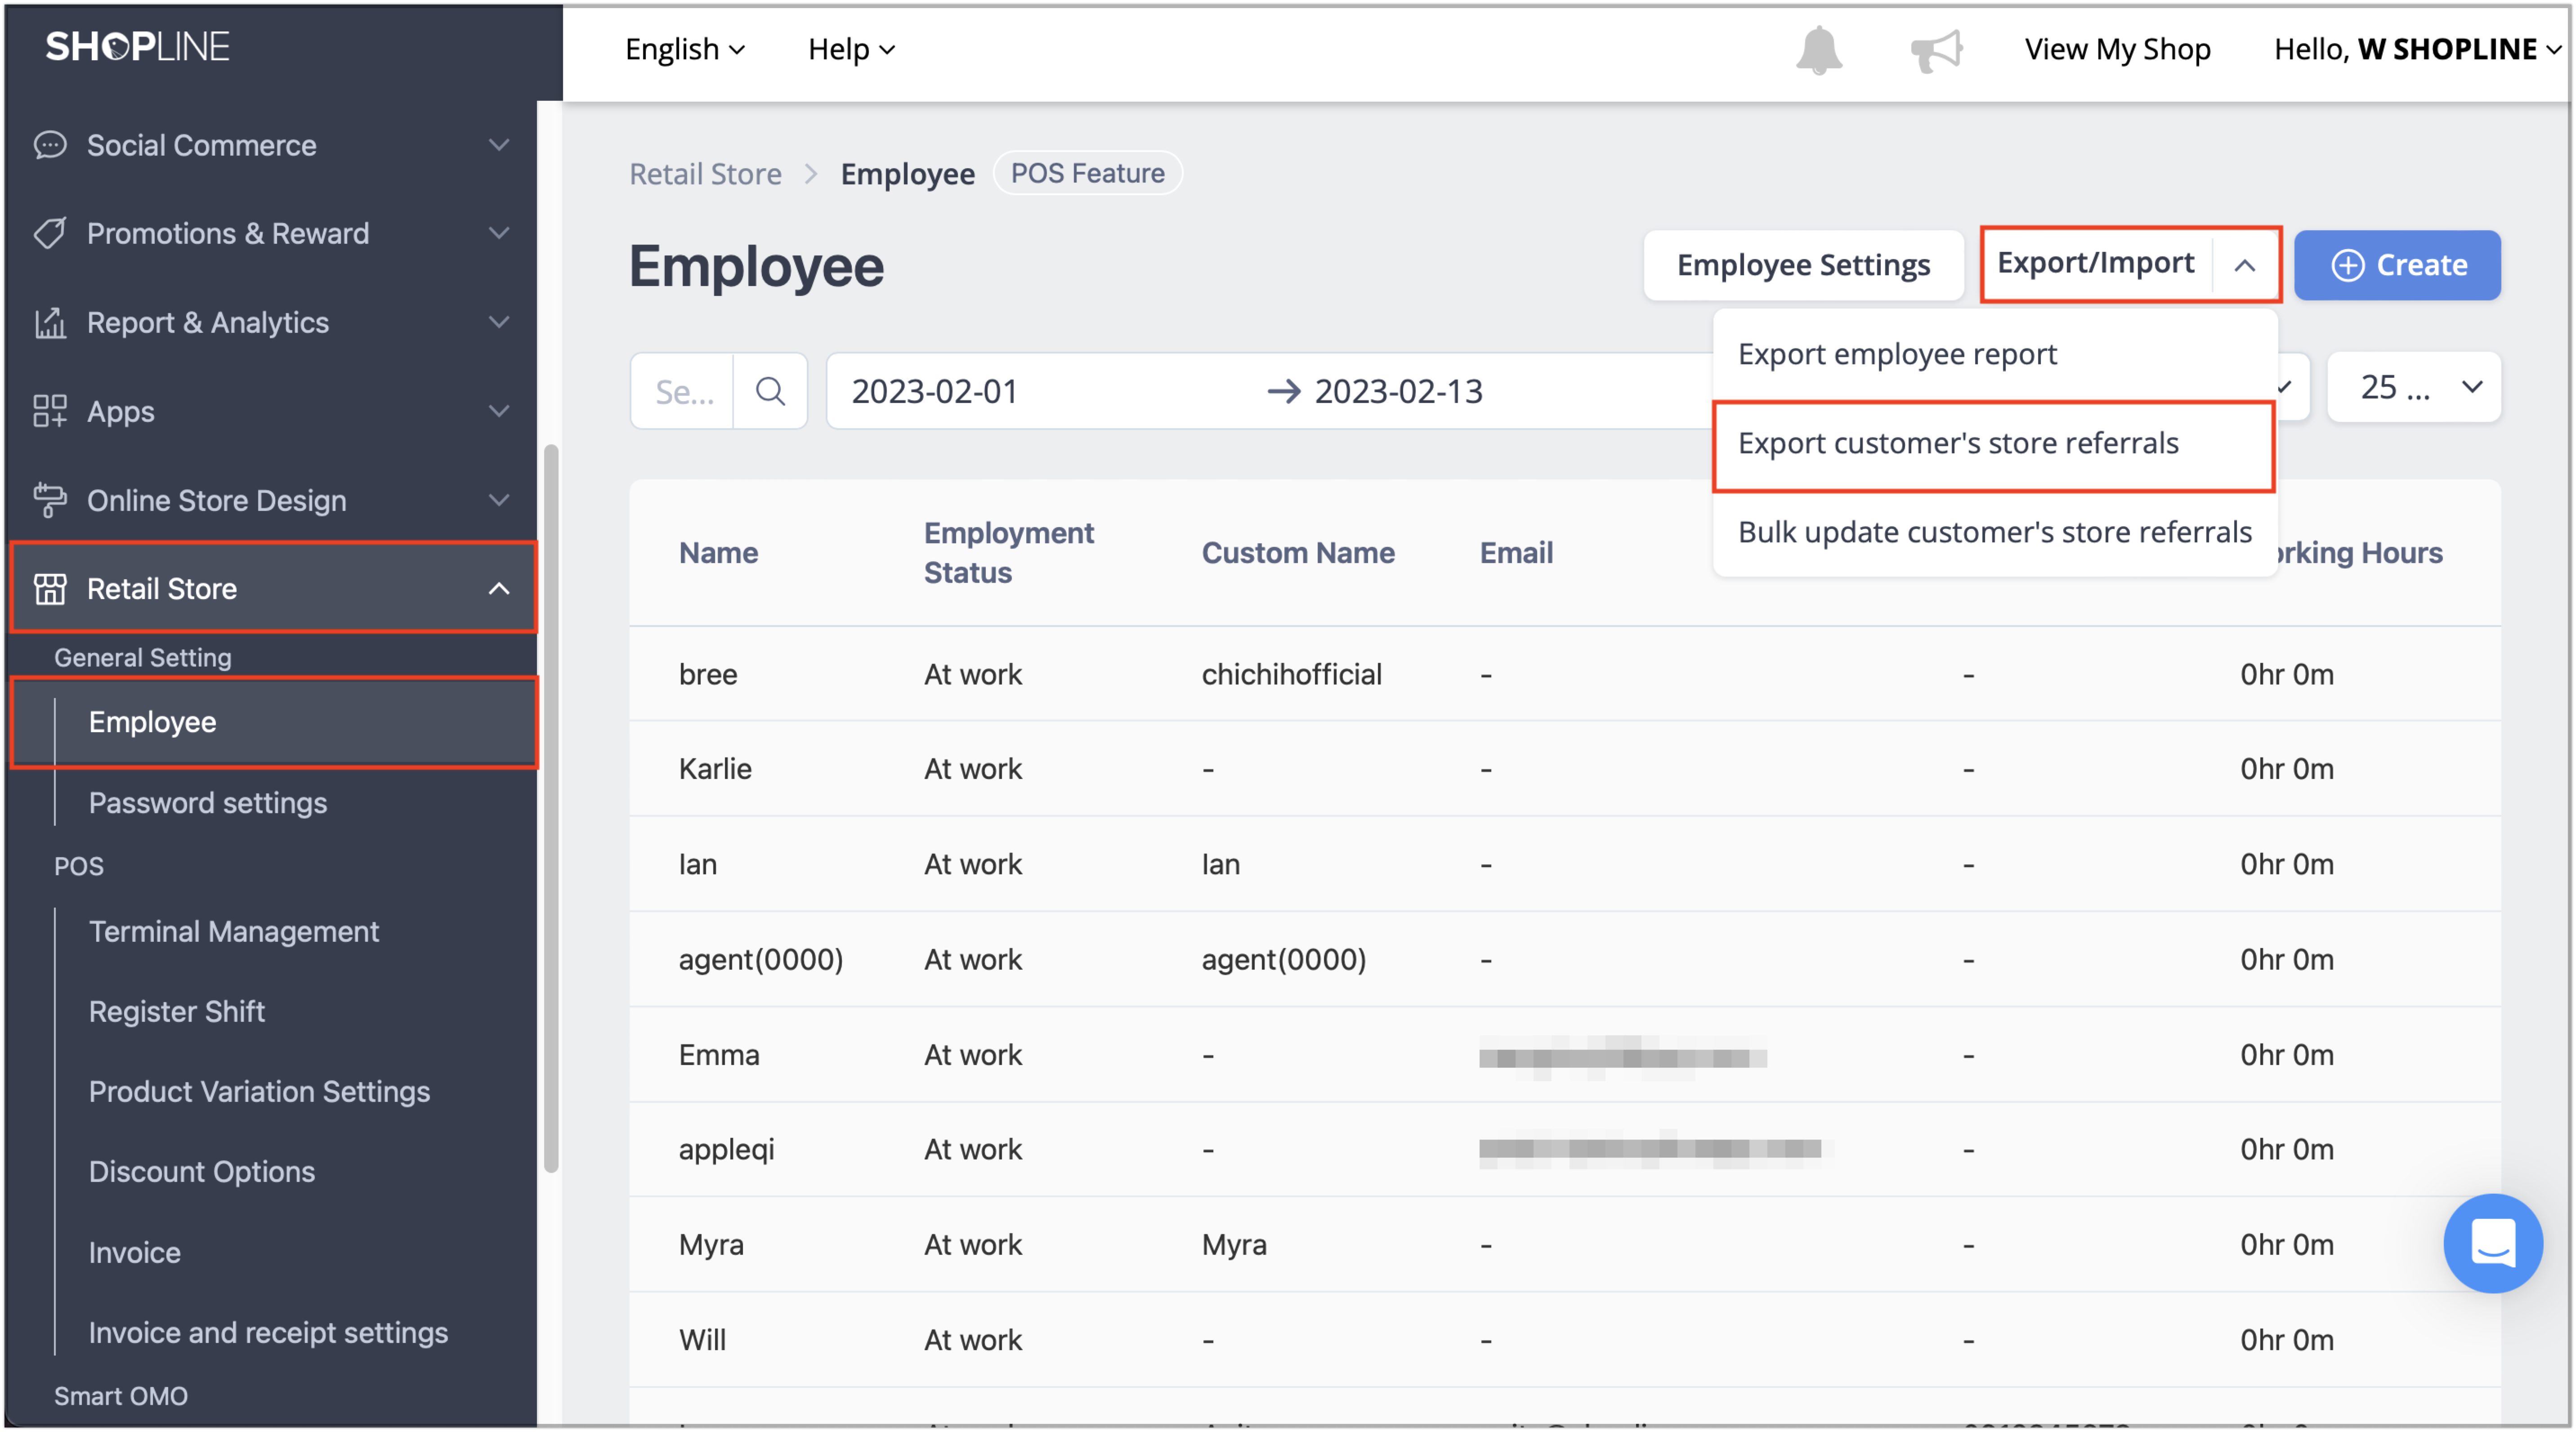Click the General Setting sidebar heading
The height and width of the screenshot is (1432, 2576).
pos(142,658)
